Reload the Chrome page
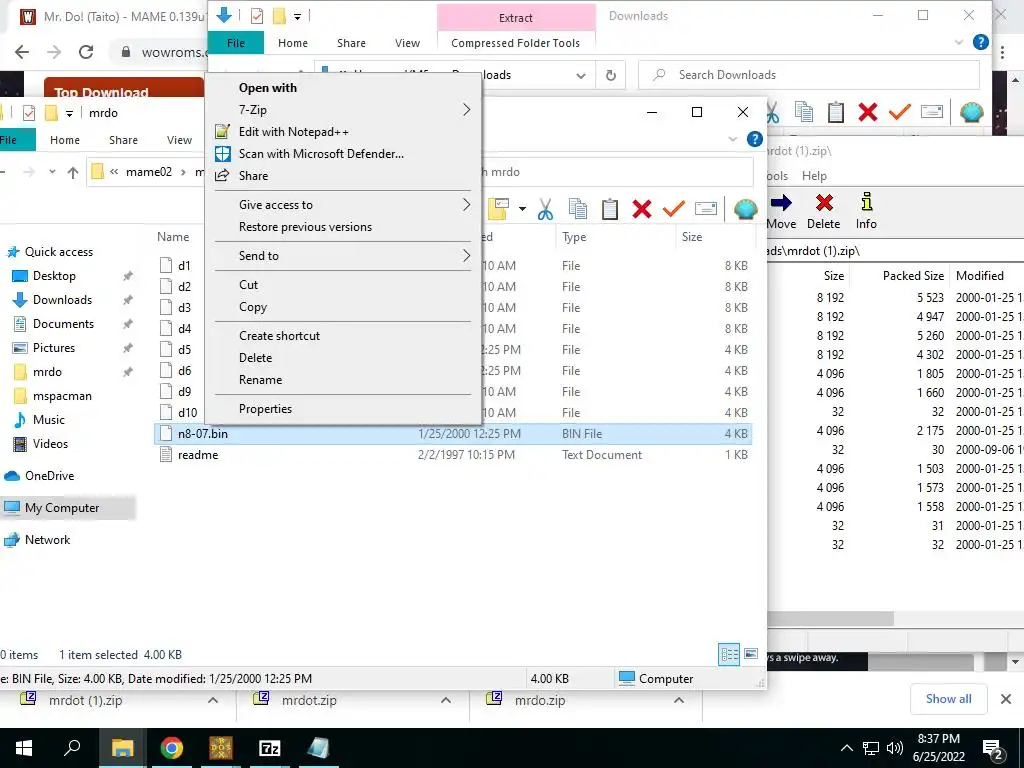The width and height of the screenshot is (1024, 768). (86, 52)
